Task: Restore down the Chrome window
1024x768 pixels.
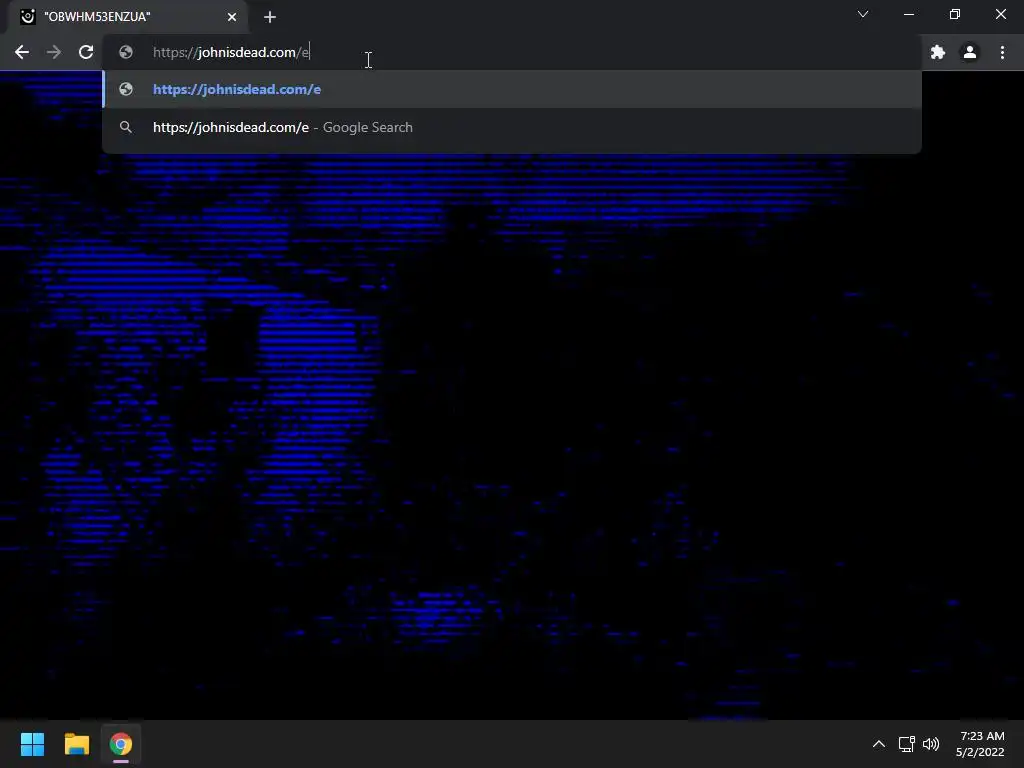Action: pyautogui.click(x=955, y=14)
